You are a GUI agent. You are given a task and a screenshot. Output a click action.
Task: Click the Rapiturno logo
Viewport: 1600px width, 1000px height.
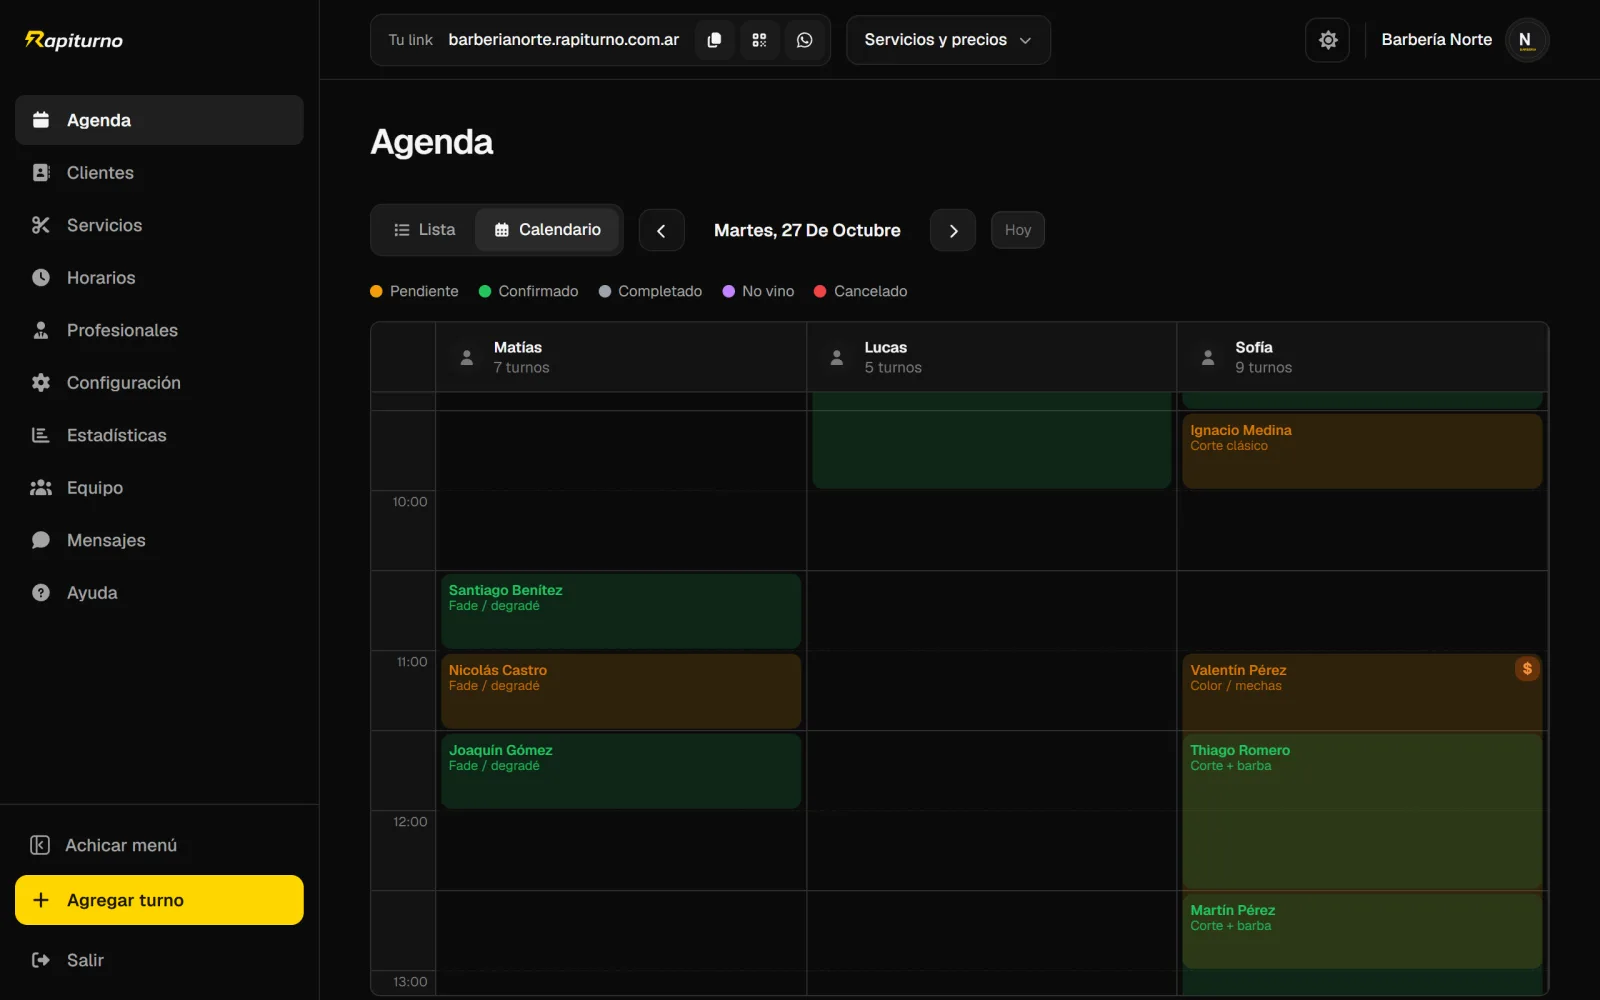(x=74, y=40)
